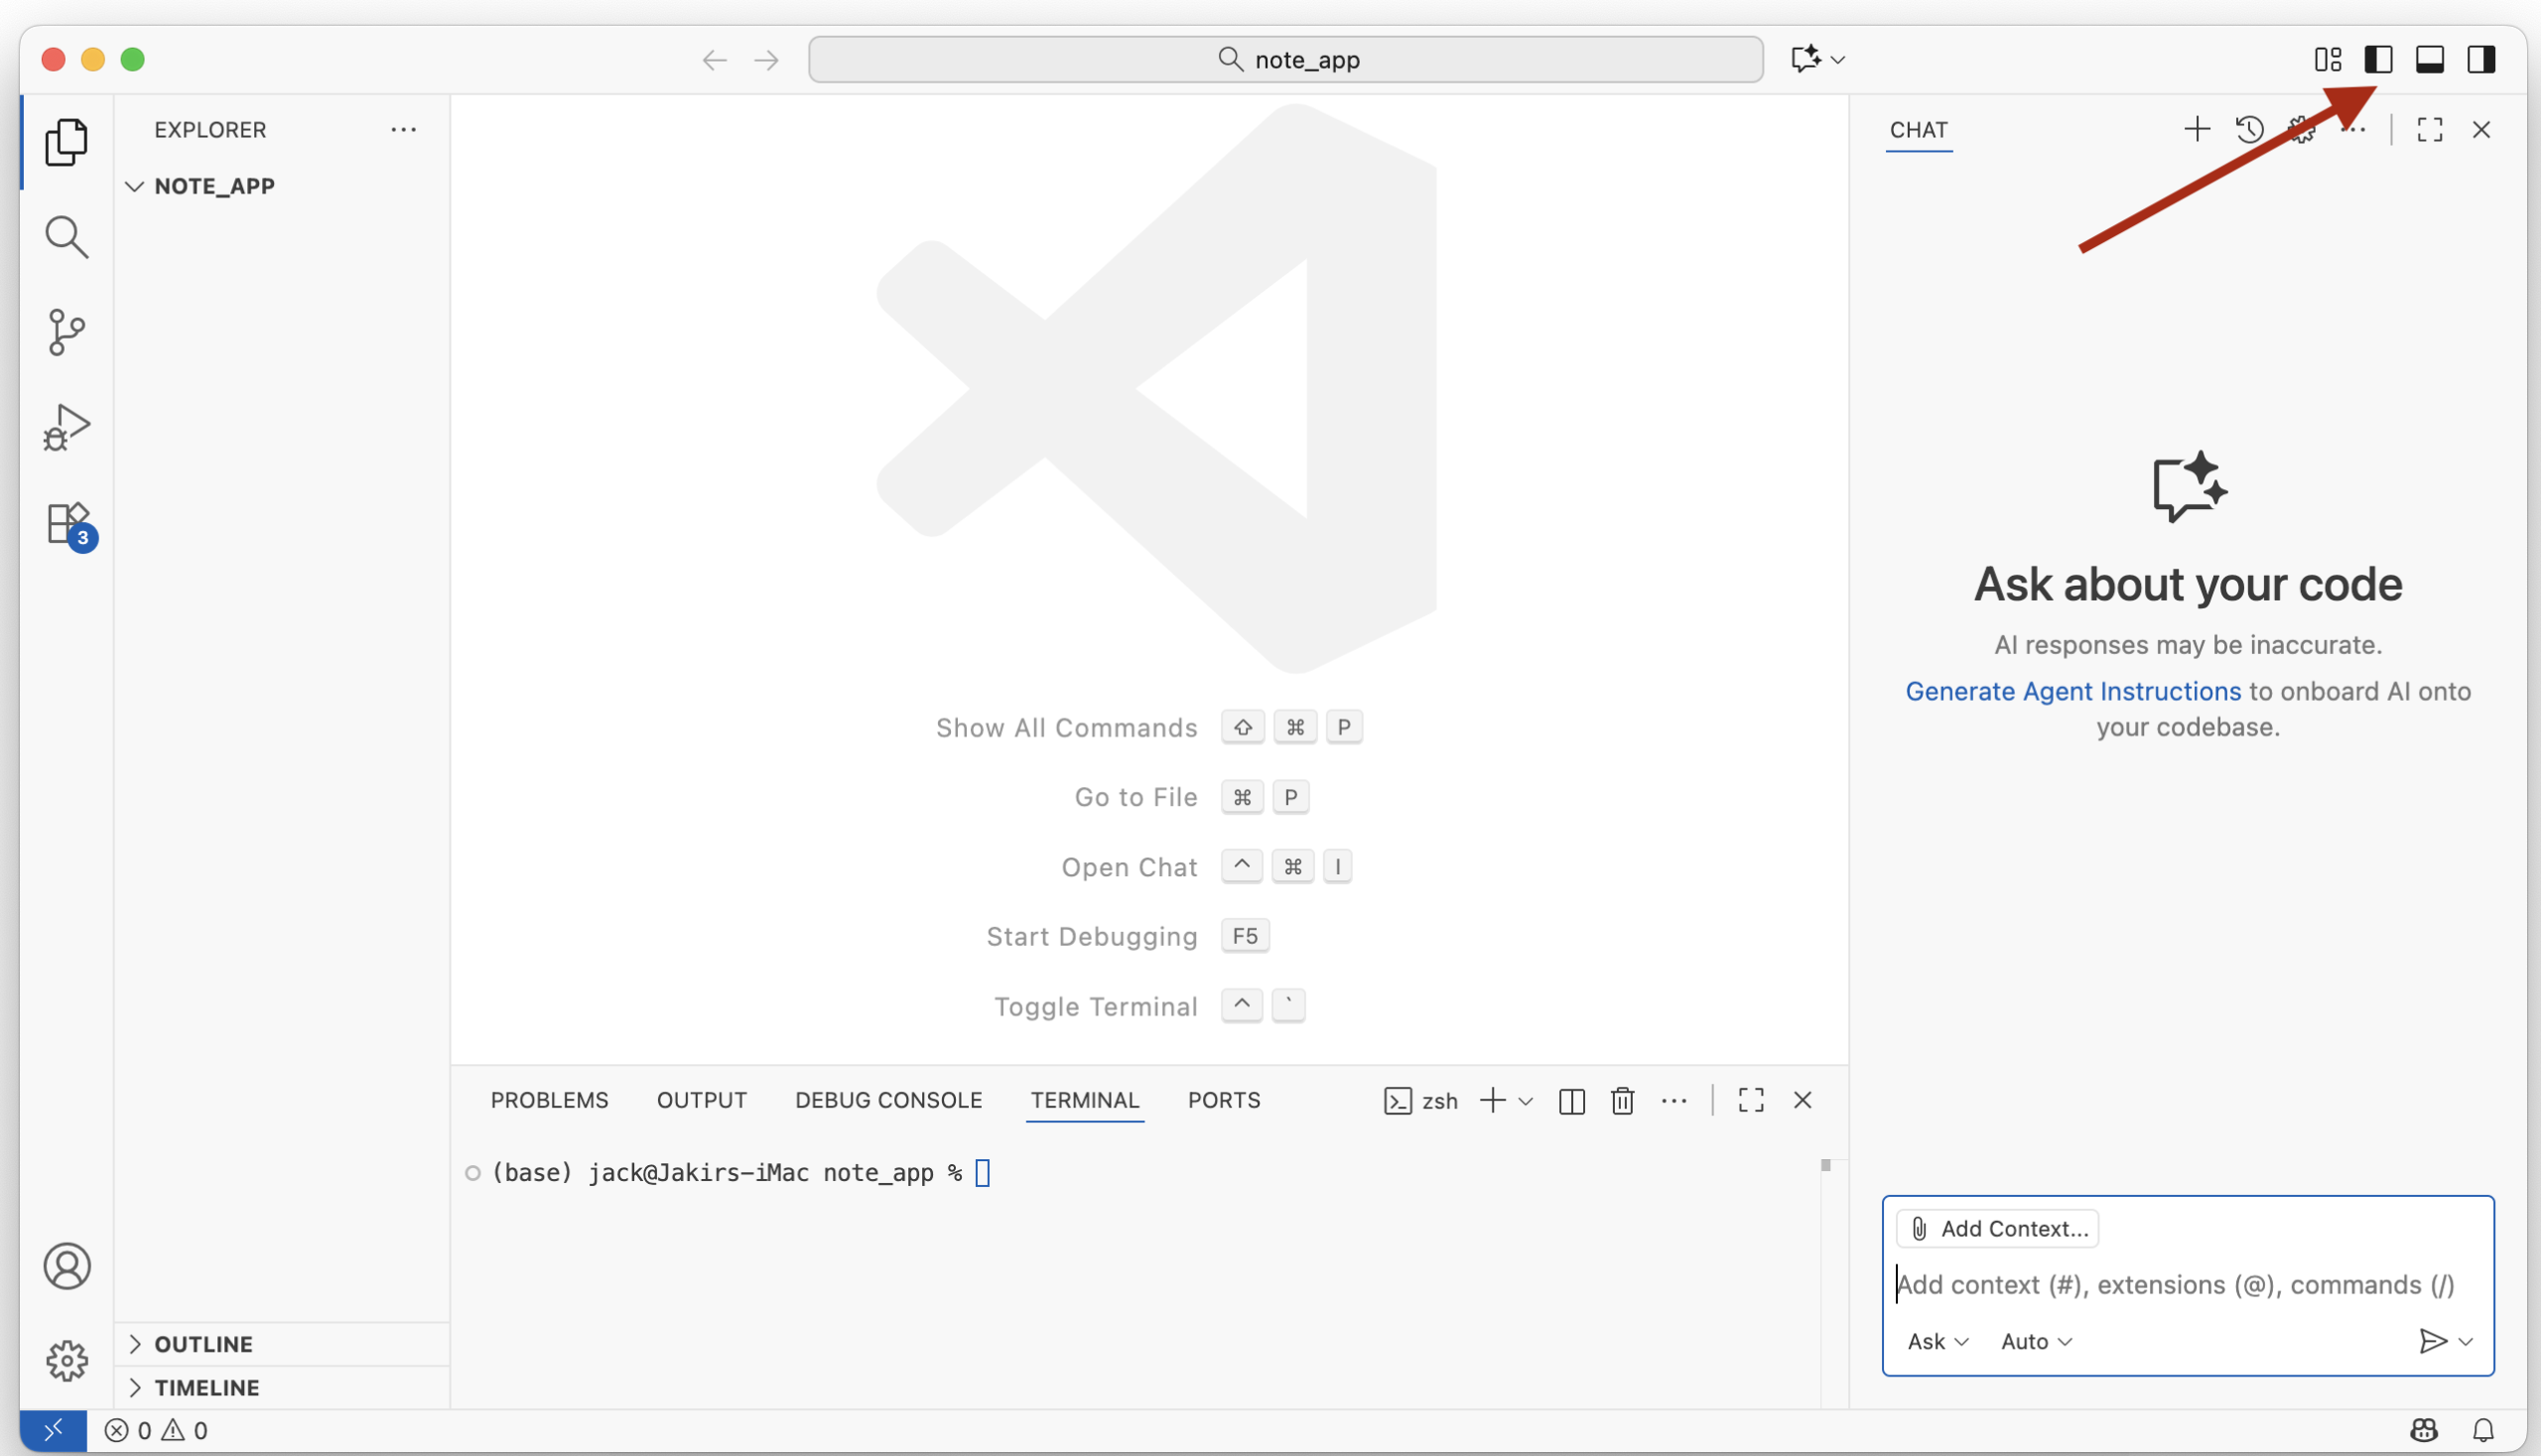Click the notifications bell in status bar
The height and width of the screenshot is (1456, 2541).
(2483, 1430)
